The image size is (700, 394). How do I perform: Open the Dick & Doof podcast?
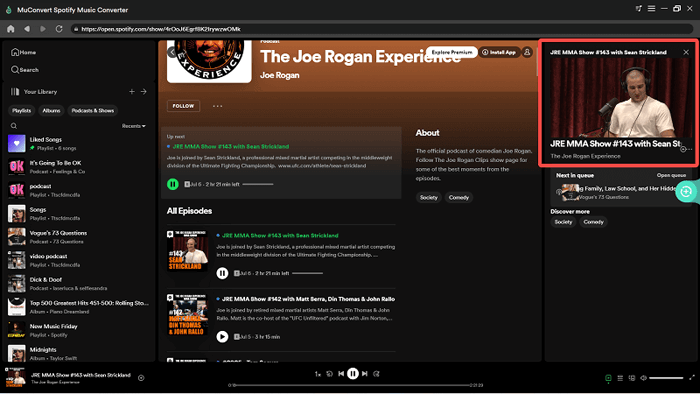click(79, 284)
